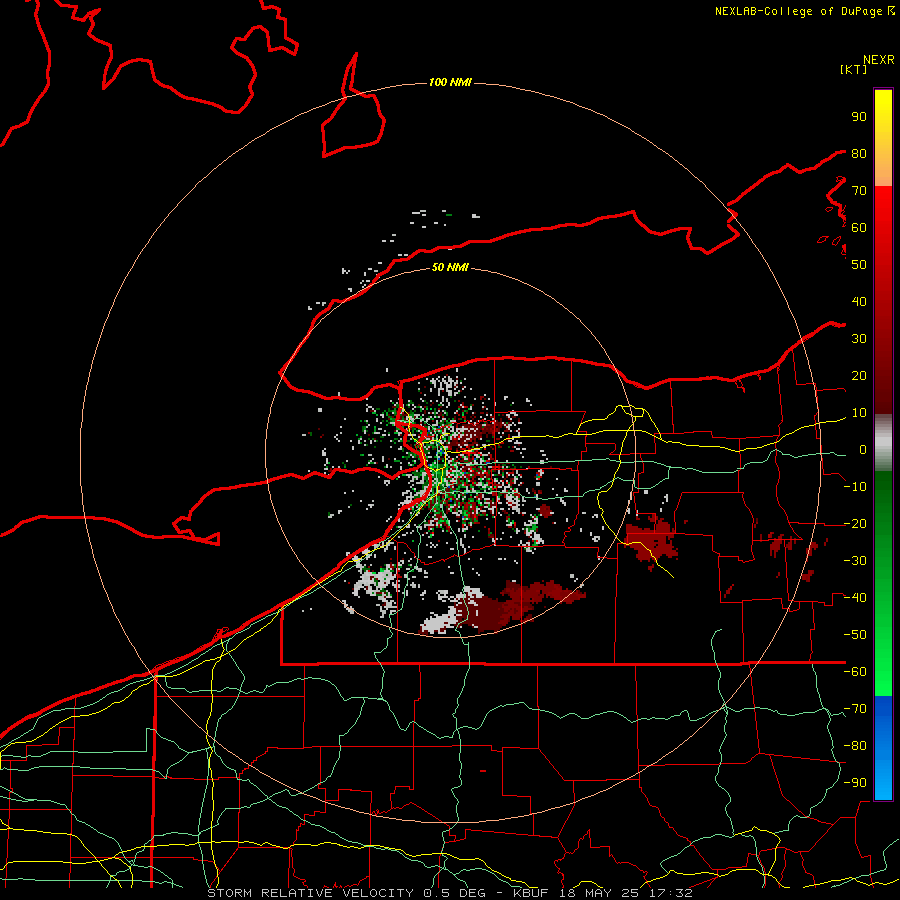Click the NEXLAB-College of DuPage watermark text
The height and width of the screenshot is (900, 900).
click(x=804, y=11)
